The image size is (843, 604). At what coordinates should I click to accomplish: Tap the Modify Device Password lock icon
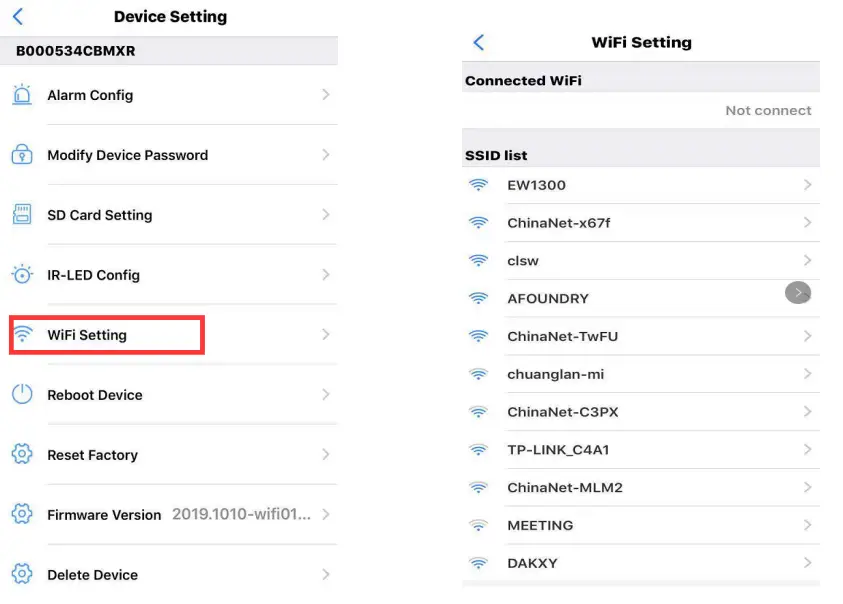coord(22,155)
